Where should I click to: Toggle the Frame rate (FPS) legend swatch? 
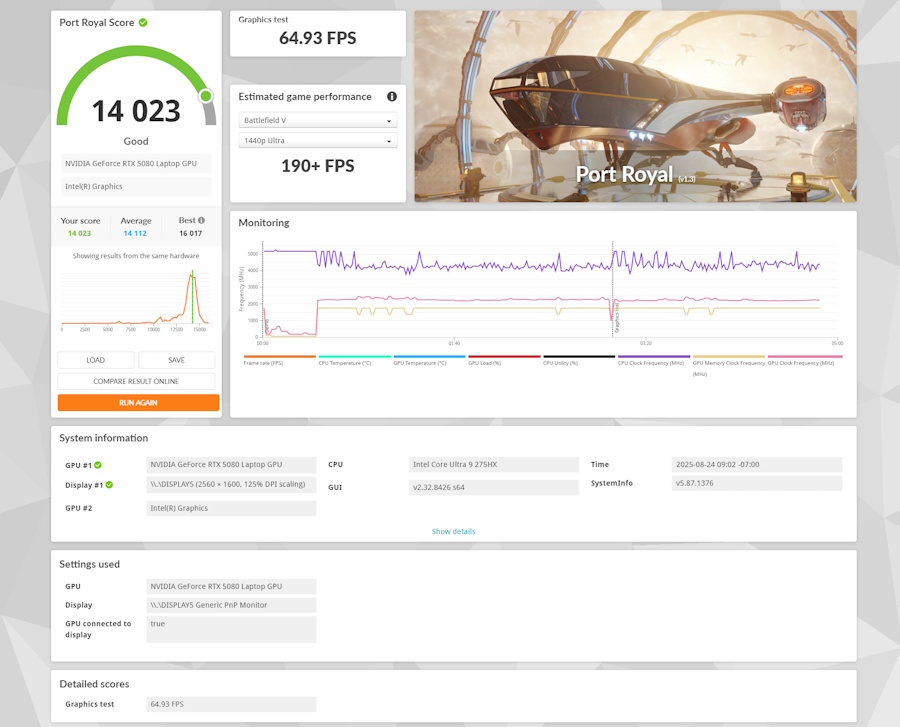pyautogui.click(x=280, y=356)
